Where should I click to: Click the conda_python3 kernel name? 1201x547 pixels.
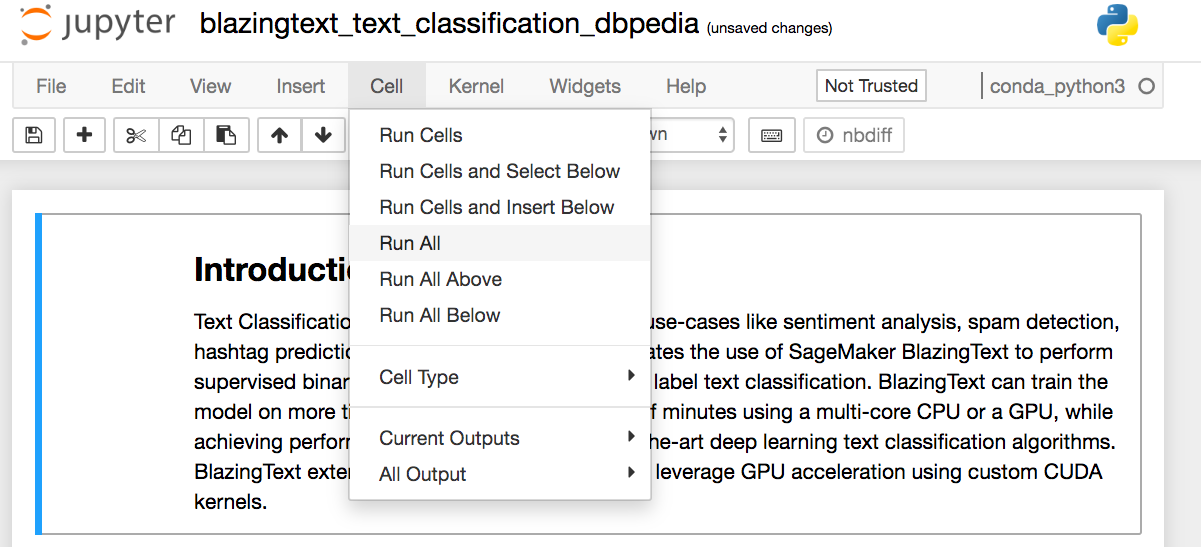click(x=1057, y=86)
